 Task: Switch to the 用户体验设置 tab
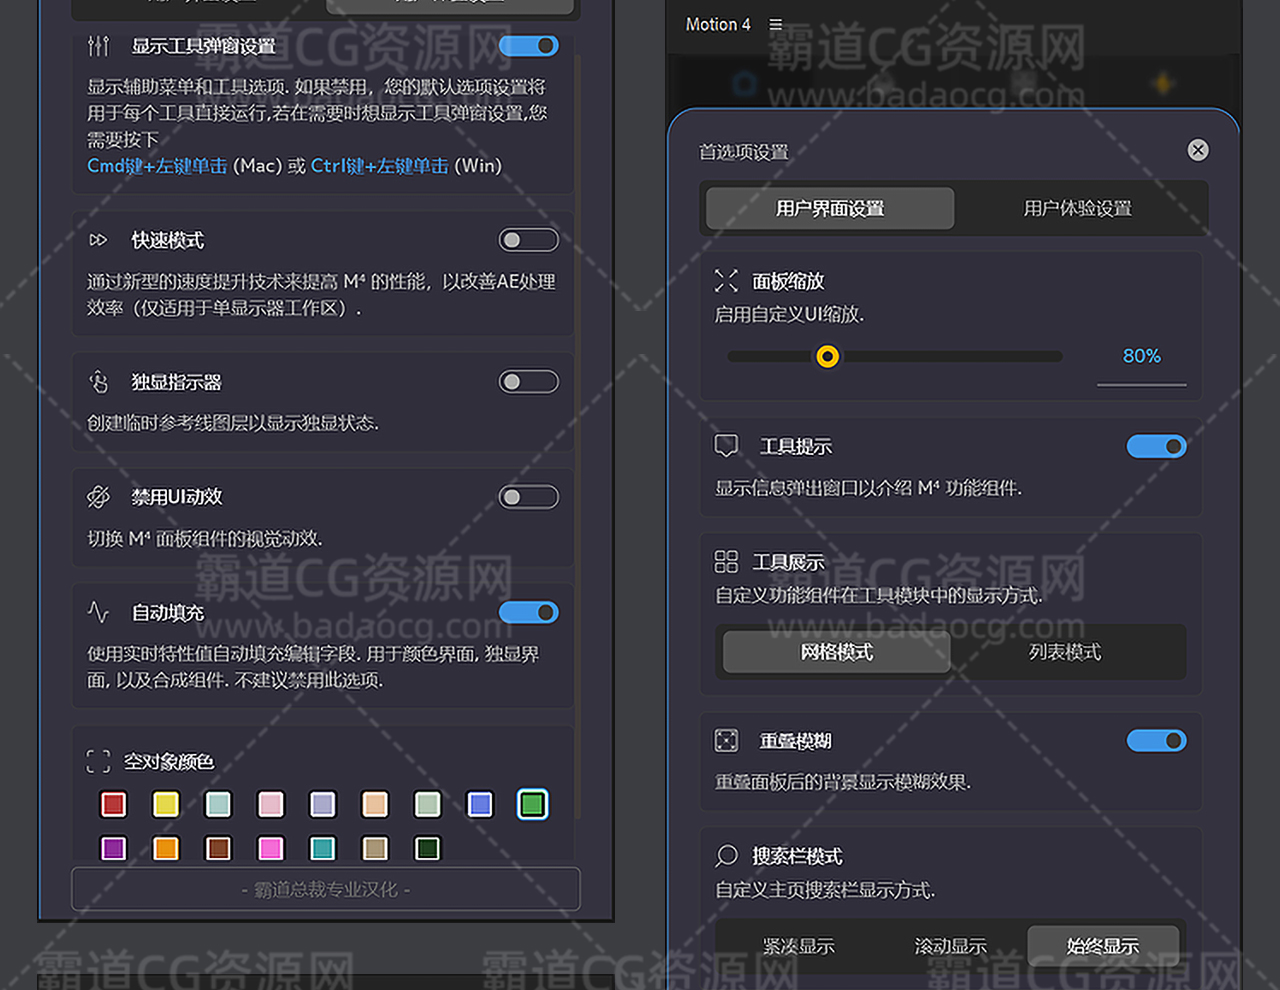(x=1077, y=208)
